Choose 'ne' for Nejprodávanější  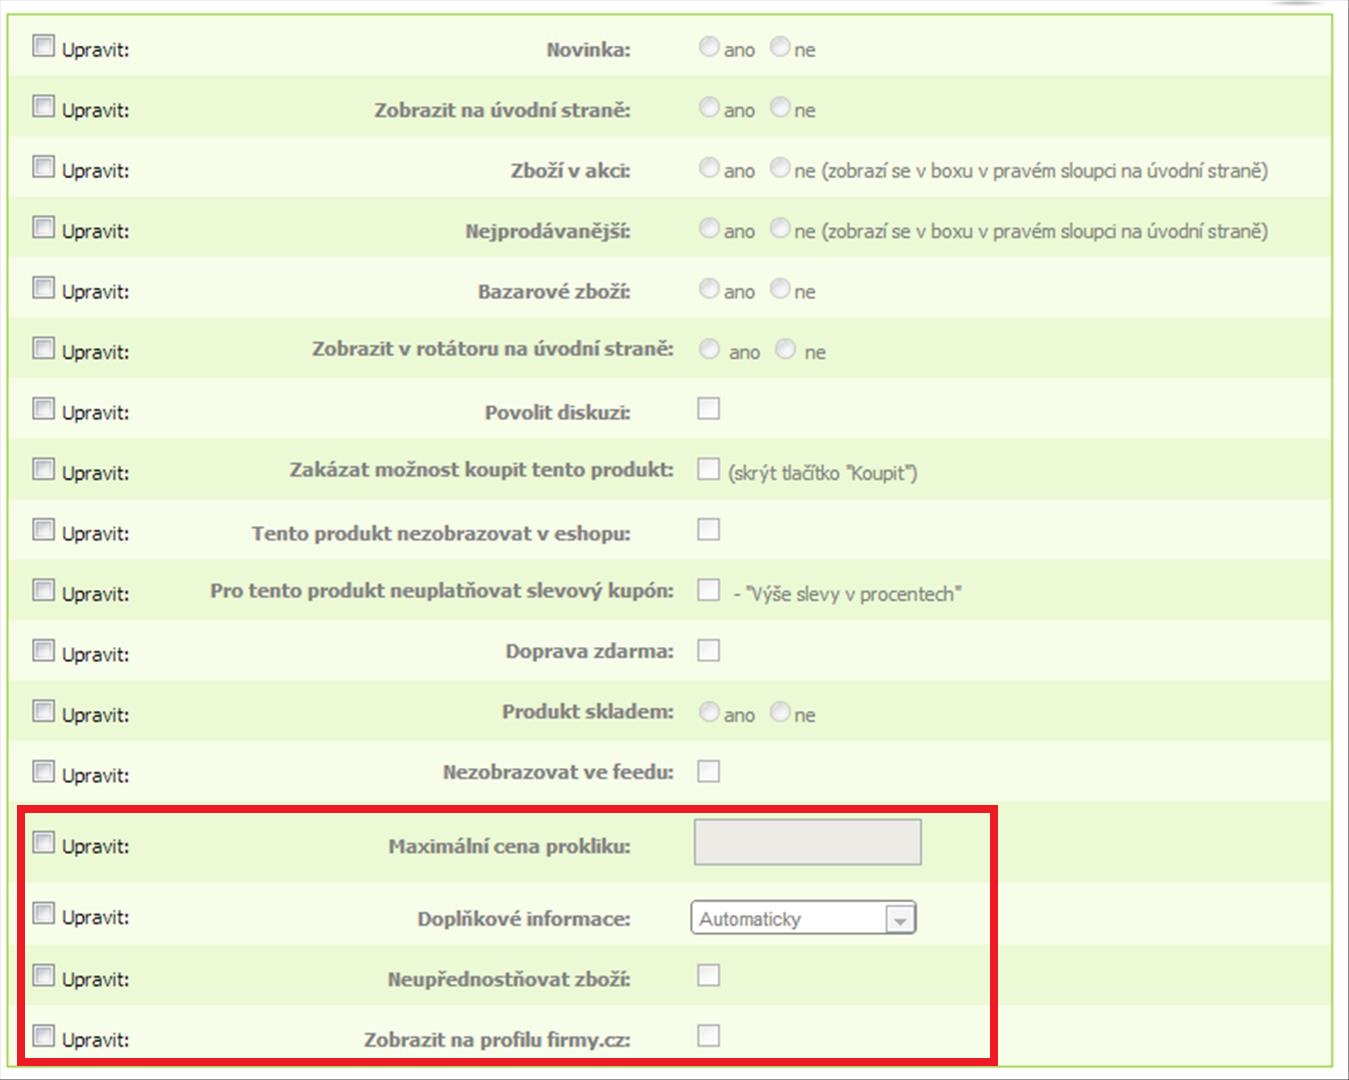pos(780,228)
